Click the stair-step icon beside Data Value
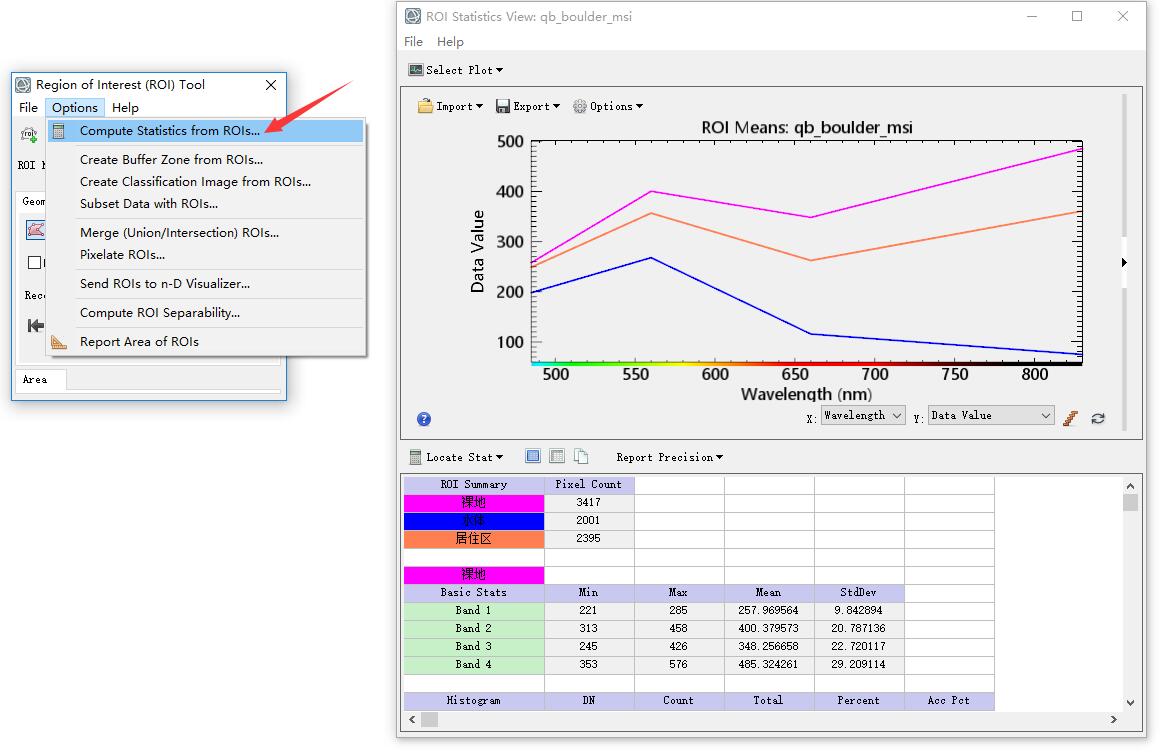The image size is (1162, 755). pos(1071,418)
